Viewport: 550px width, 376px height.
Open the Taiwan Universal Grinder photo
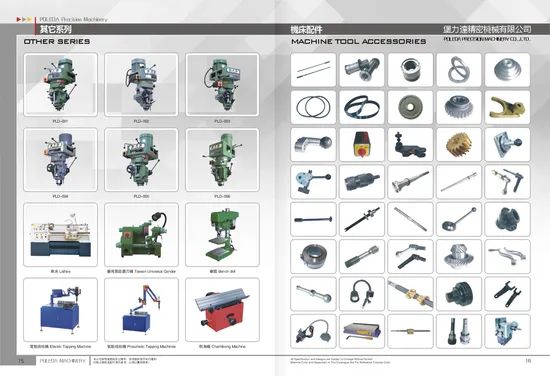(x=141, y=235)
